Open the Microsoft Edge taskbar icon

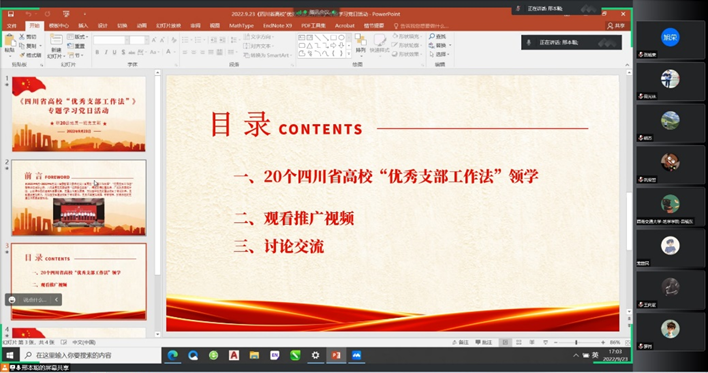[172, 355]
